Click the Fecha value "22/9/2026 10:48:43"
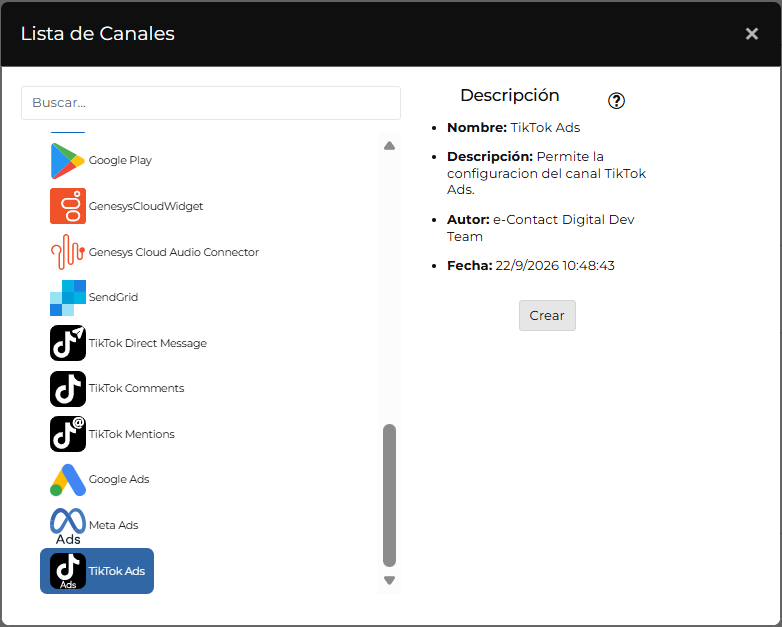782x627 pixels. point(555,265)
